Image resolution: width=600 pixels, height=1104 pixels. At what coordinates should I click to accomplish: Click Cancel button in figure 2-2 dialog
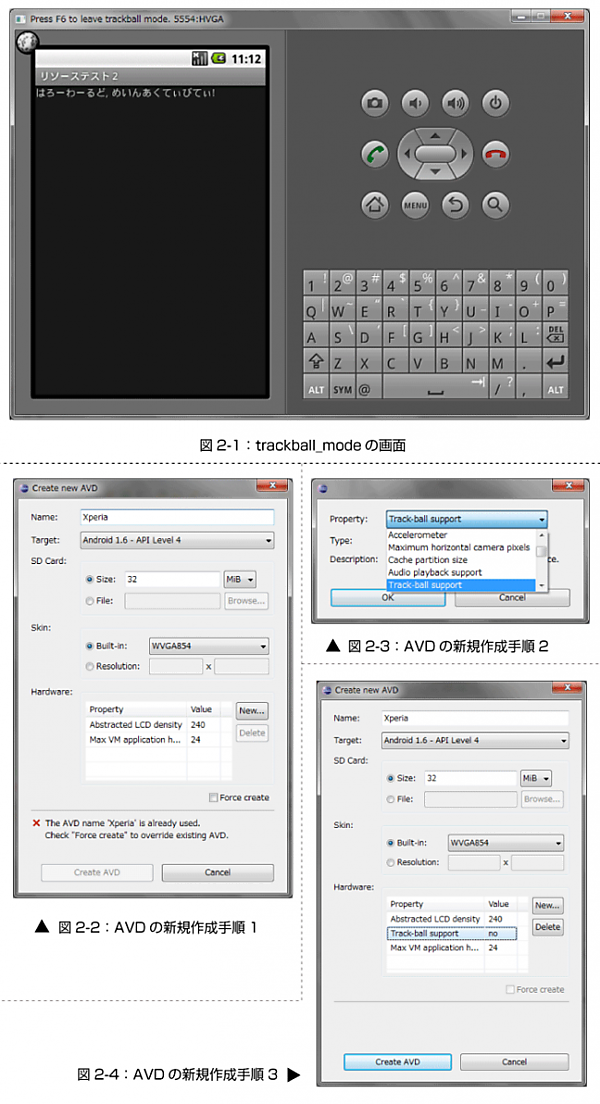click(218, 872)
